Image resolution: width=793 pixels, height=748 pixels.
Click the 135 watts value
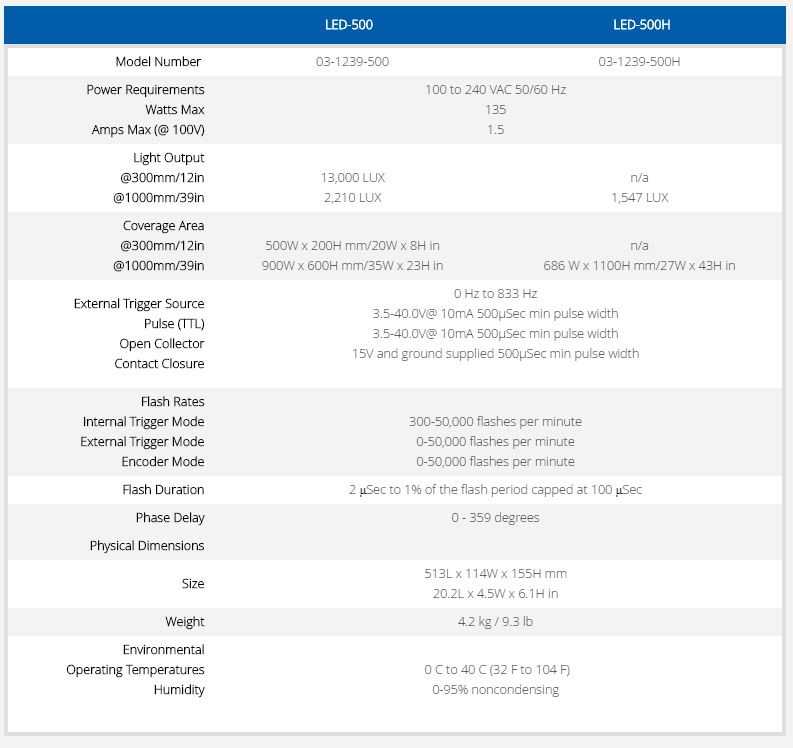[496, 110]
